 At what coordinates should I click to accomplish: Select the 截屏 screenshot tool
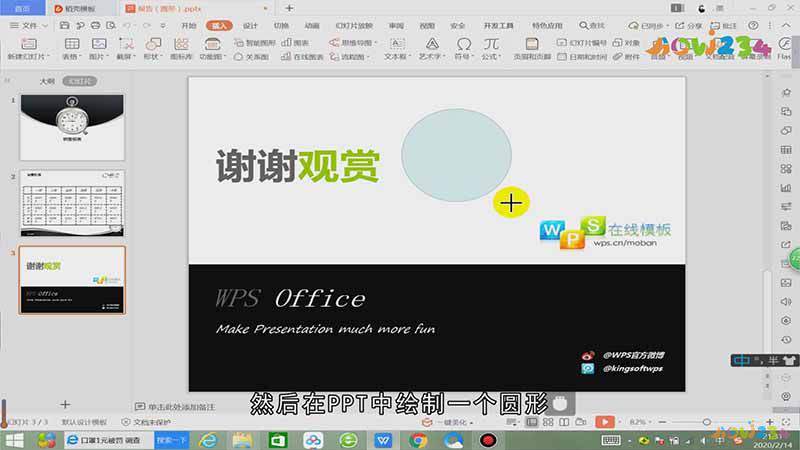pos(126,49)
